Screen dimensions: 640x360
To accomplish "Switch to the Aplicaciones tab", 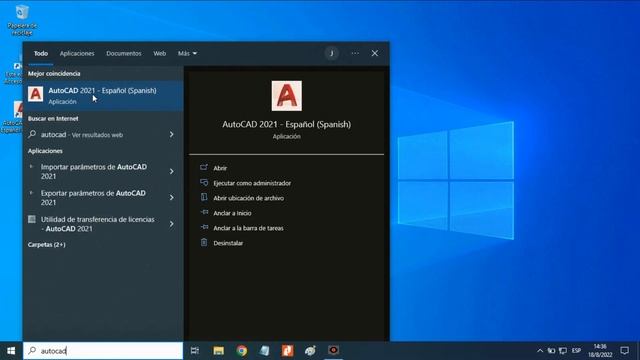I will 77,53.
